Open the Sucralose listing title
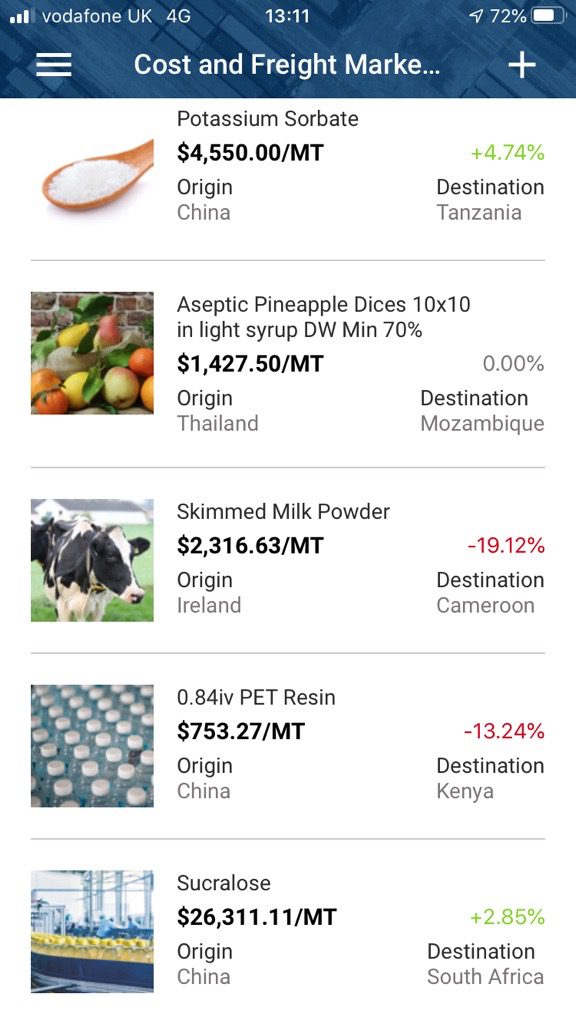576x1024 pixels. (x=223, y=883)
